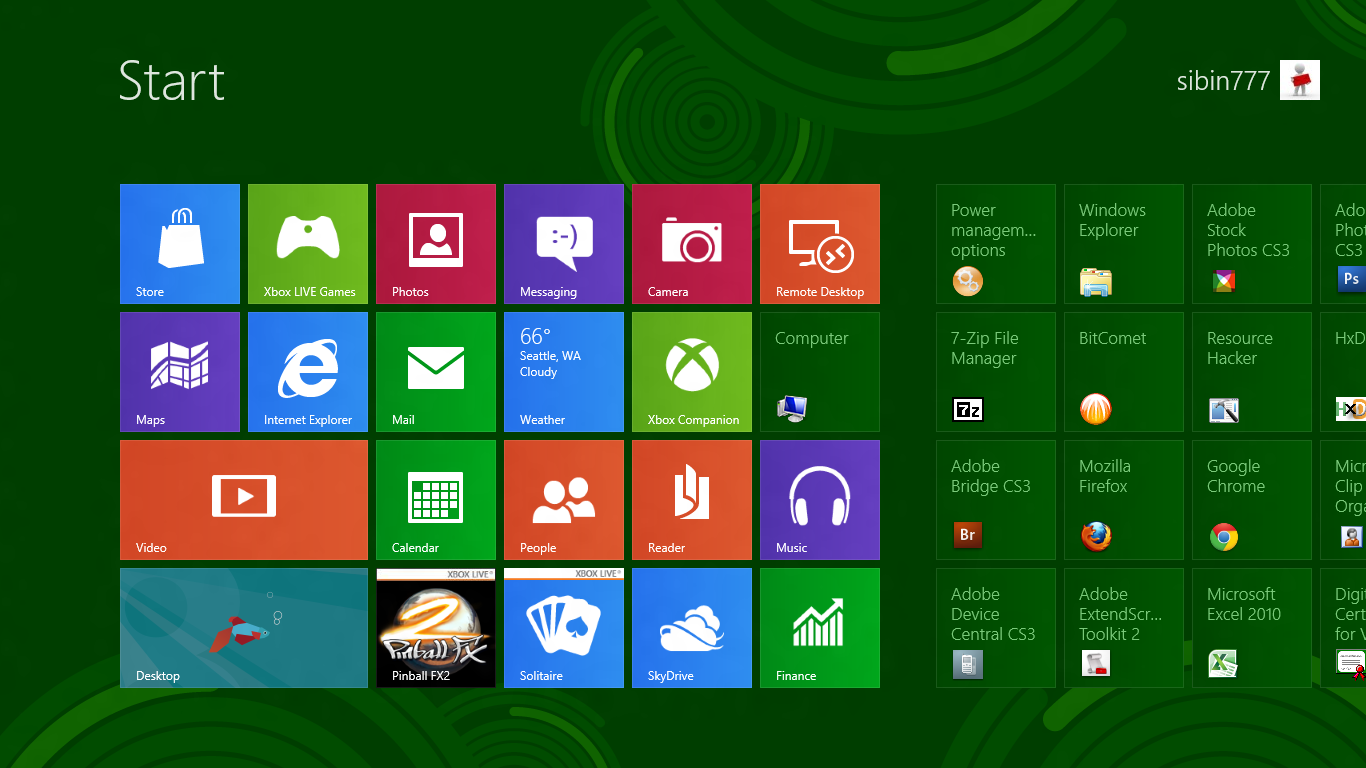Start the Maps app
This screenshot has height=768, width=1366.
[180, 371]
